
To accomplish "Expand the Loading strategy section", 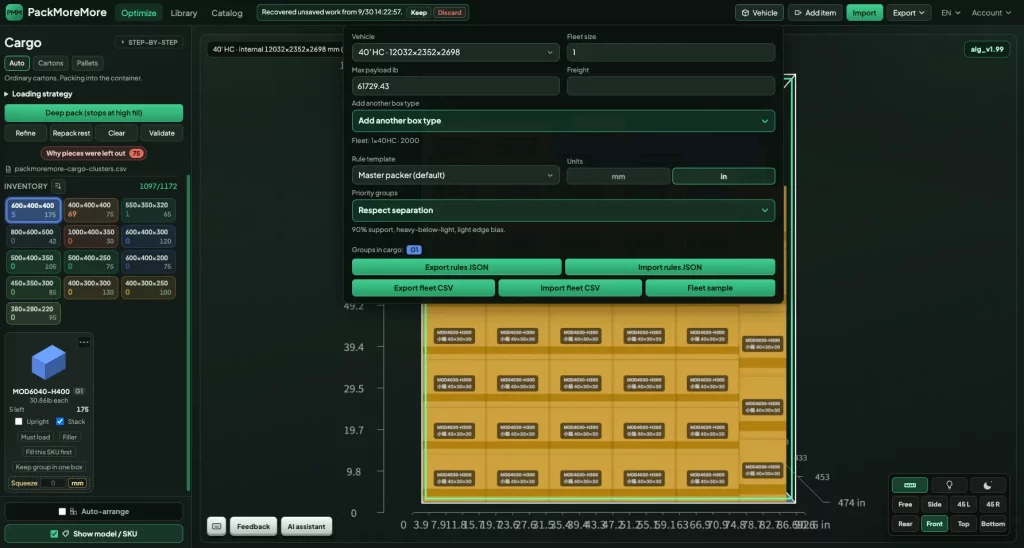I will 39,94.
